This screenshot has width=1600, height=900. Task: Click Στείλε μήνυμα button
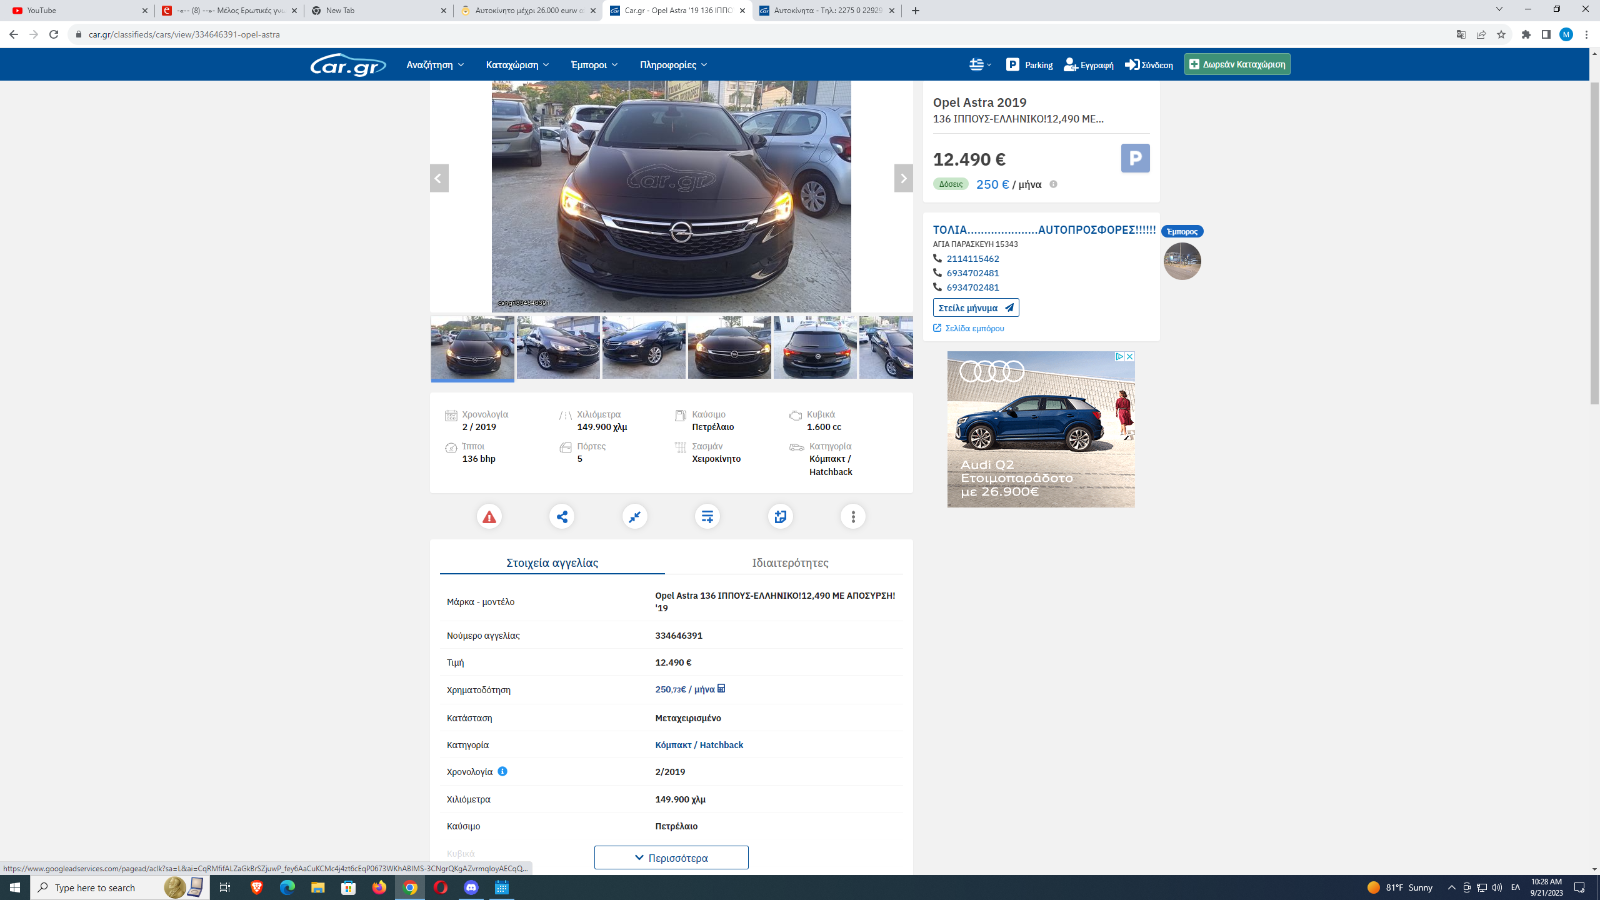click(x=976, y=308)
